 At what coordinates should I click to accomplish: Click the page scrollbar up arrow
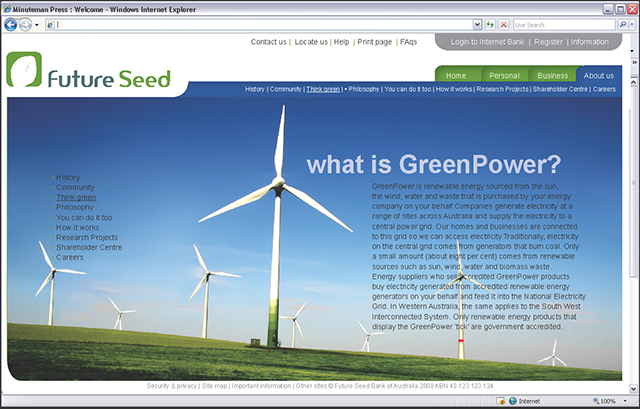click(633, 82)
